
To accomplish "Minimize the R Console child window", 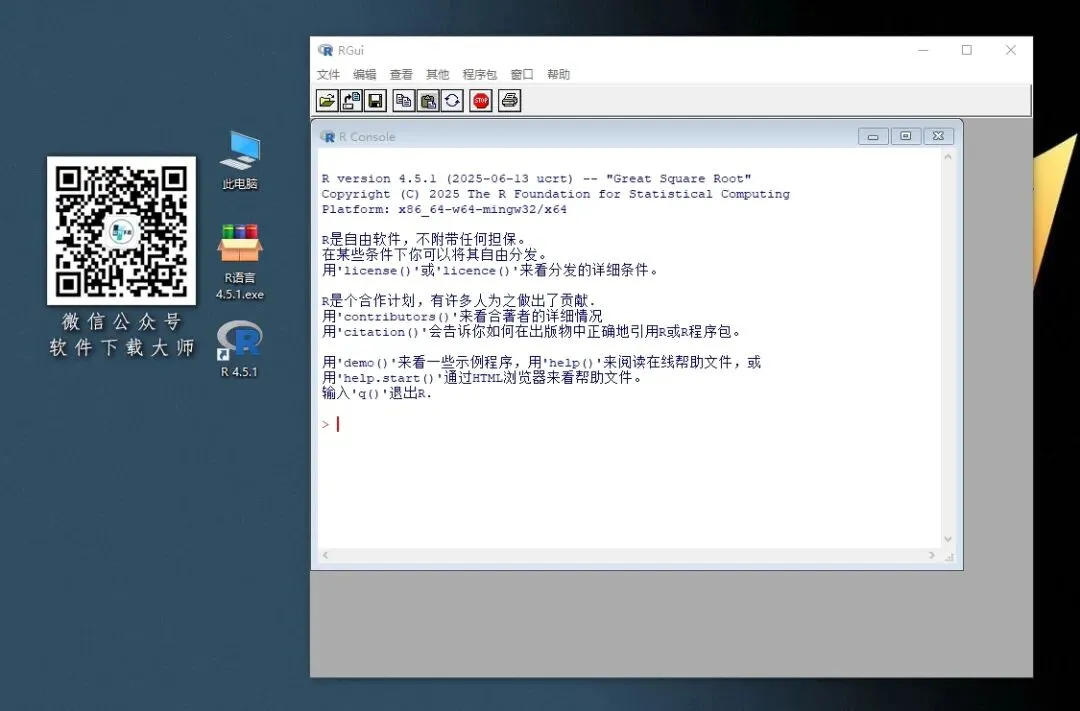I will (x=873, y=136).
